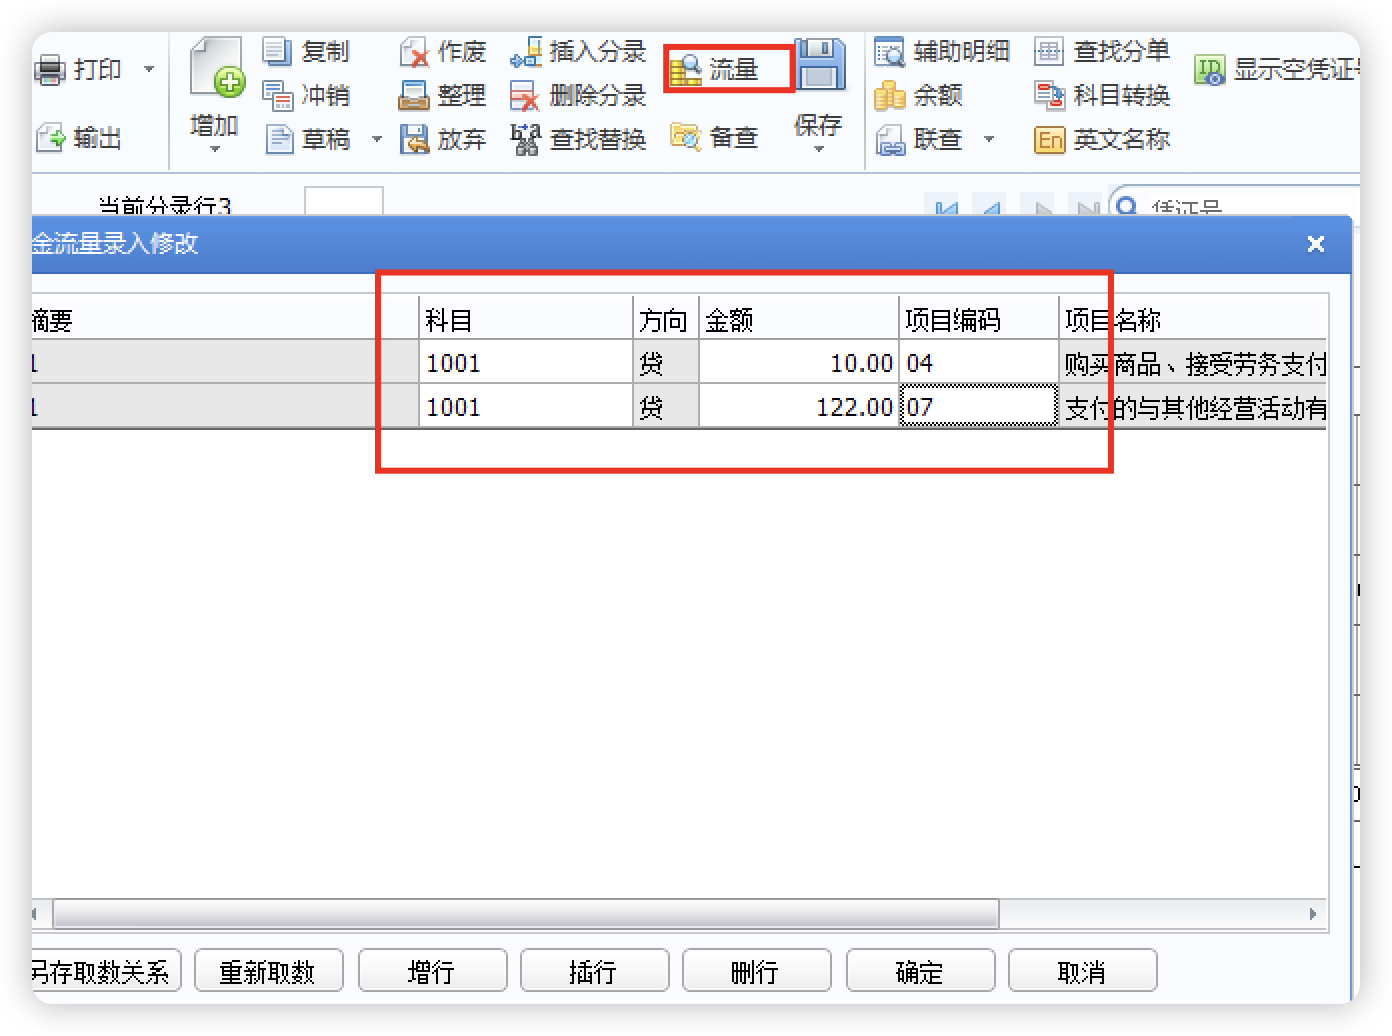This screenshot has height=1036, width=1392.
Task: Click the 重新取数 refresh data button
Action: click(x=268, y=970)
